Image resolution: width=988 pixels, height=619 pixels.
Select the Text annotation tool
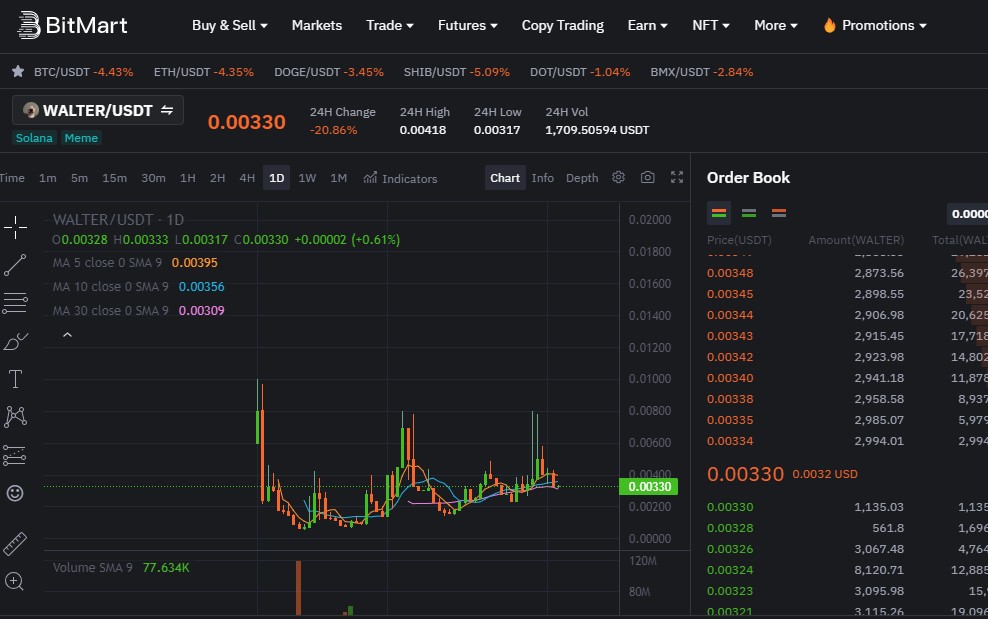[x=15, y=379]
